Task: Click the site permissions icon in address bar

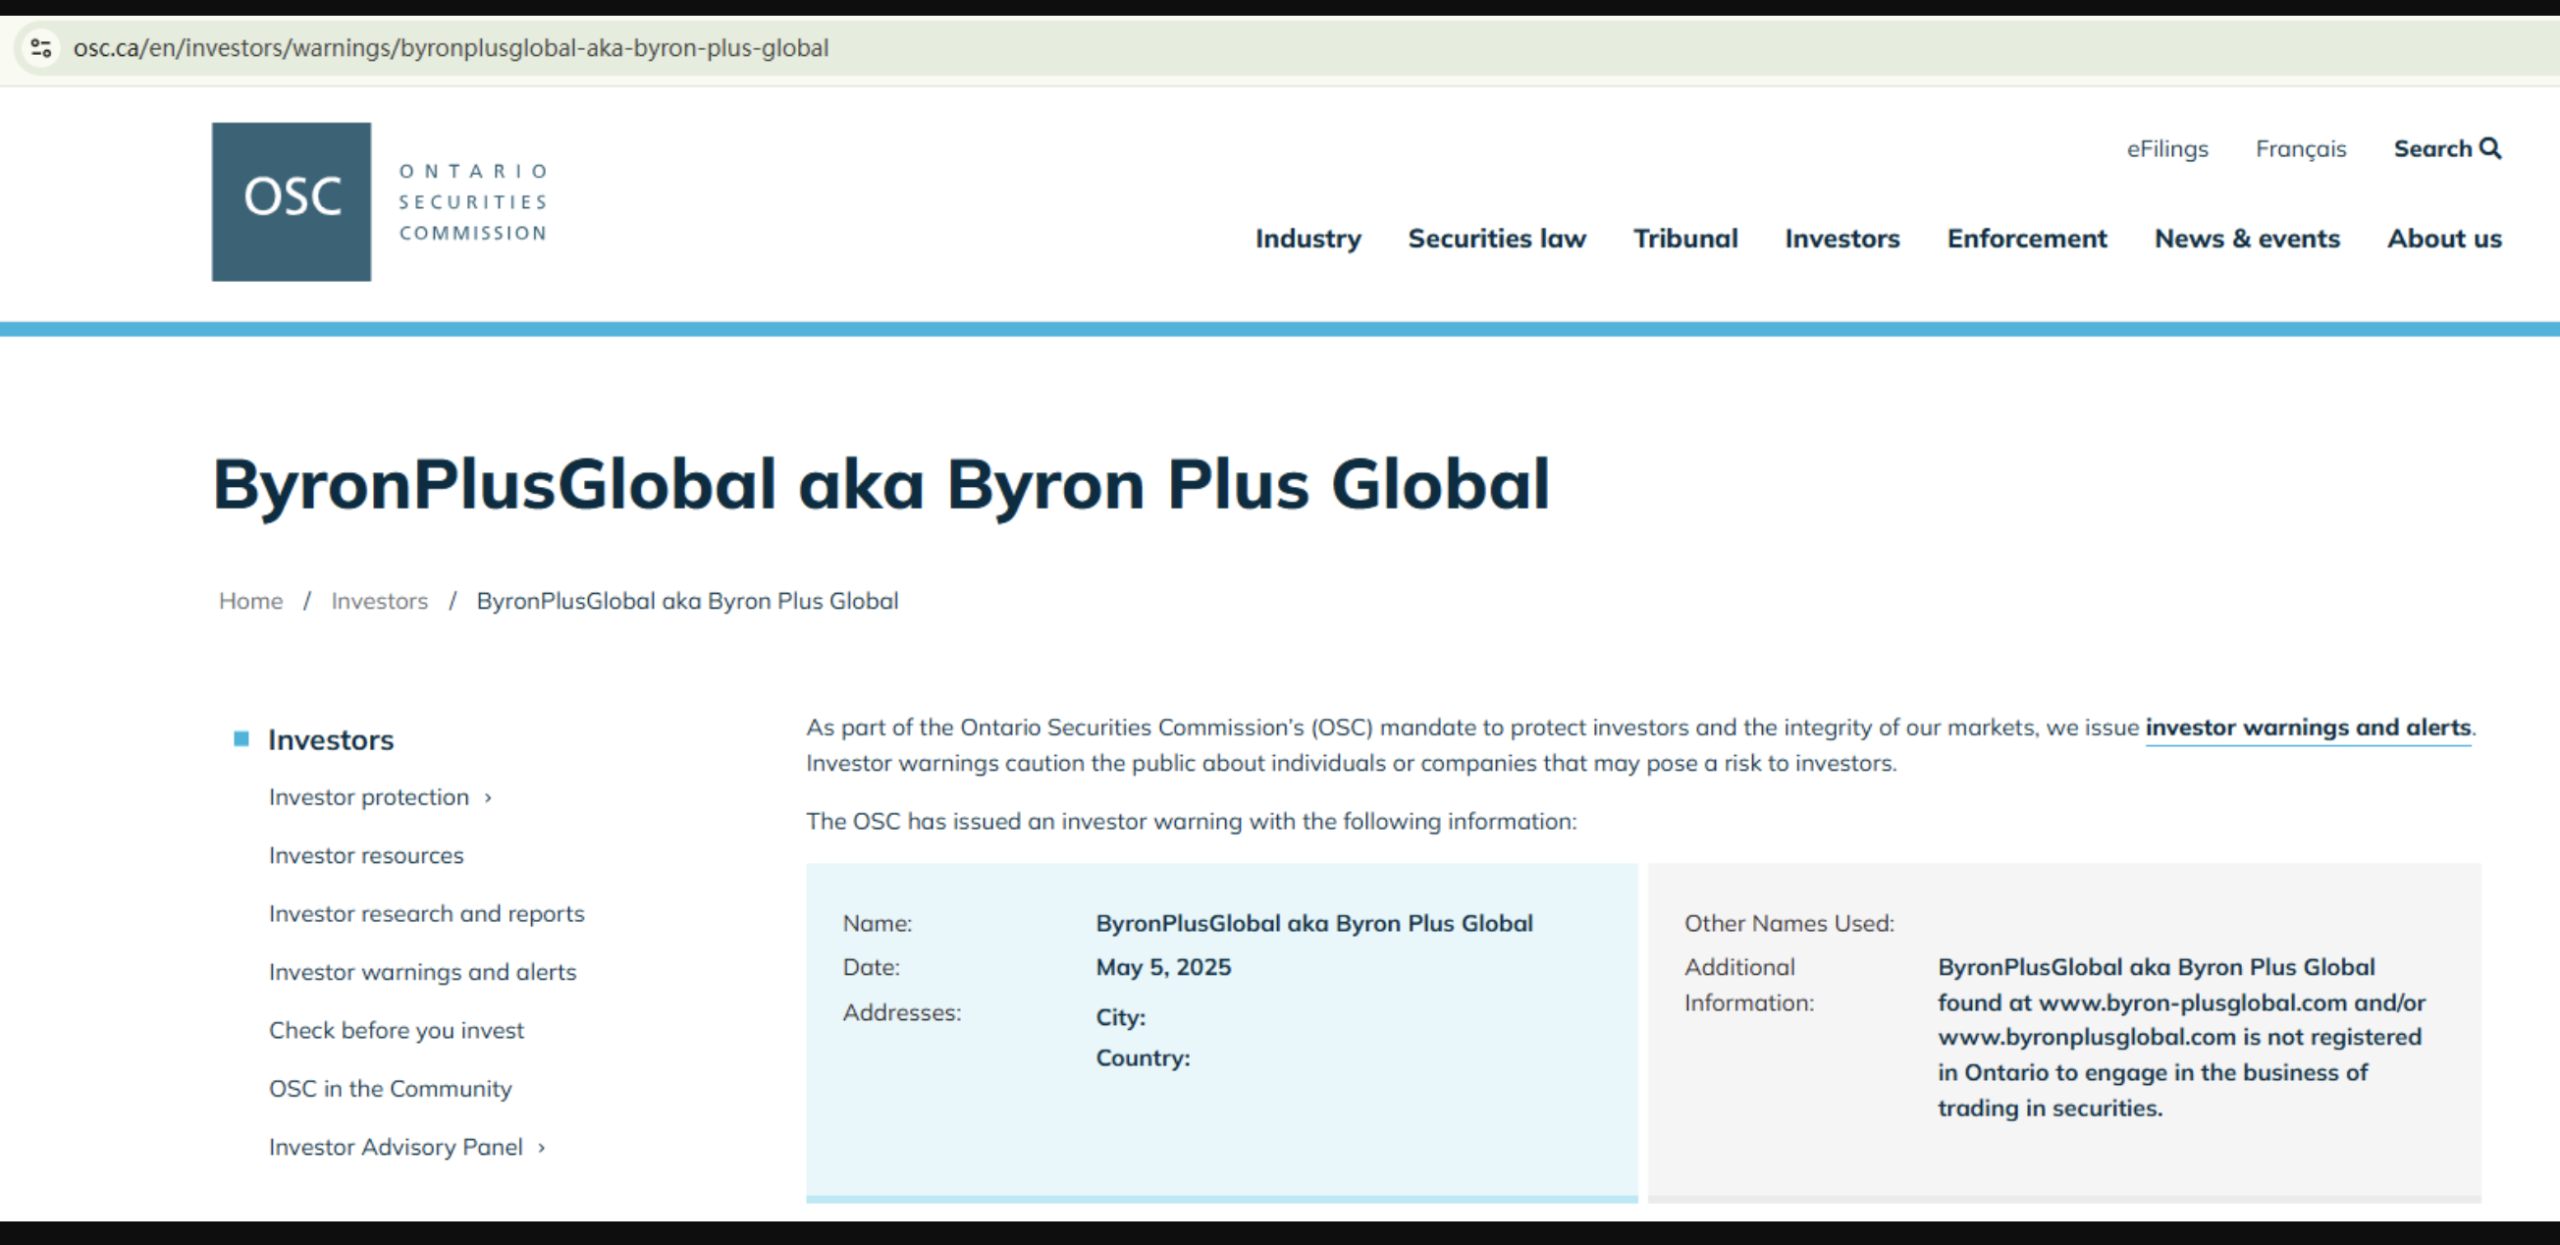Action: [x=39, y=46]
